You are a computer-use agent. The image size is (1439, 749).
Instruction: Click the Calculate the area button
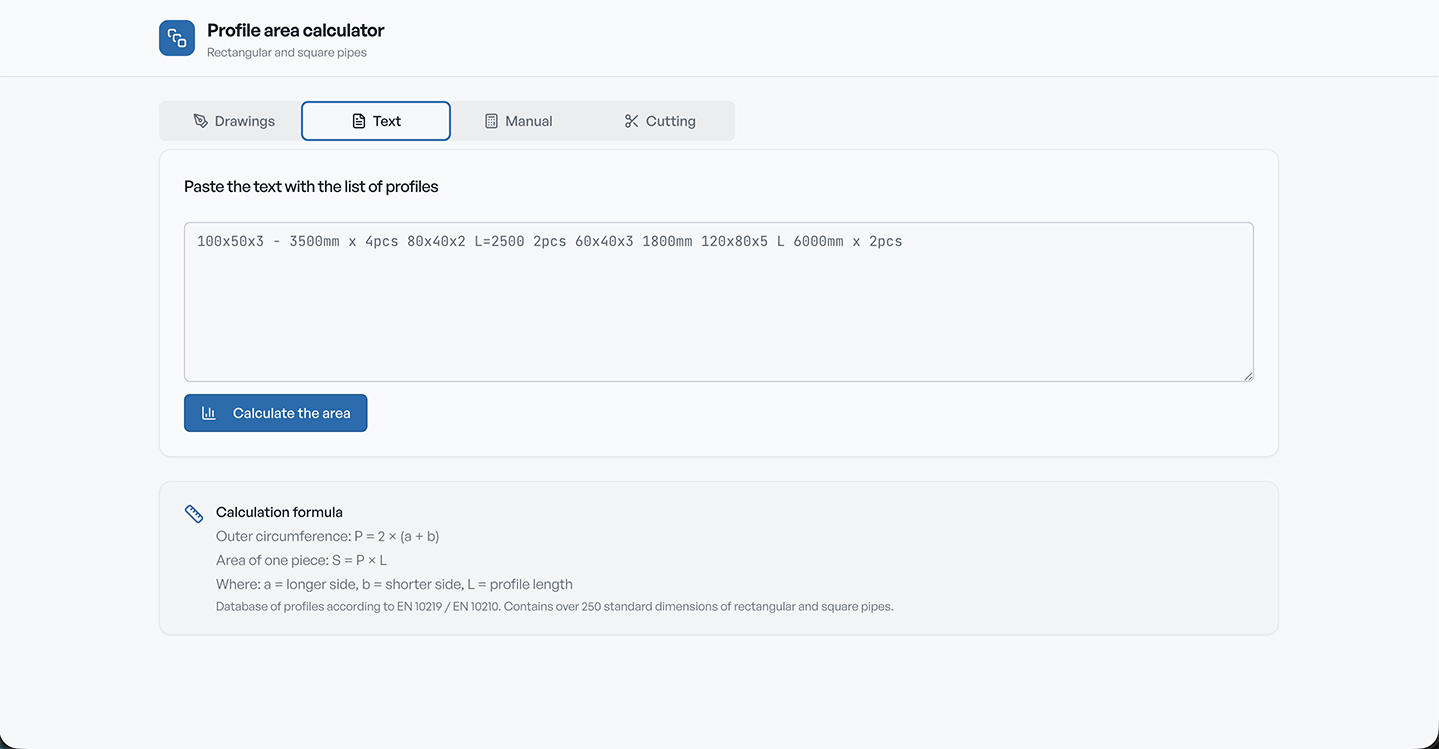pos(275,413)
